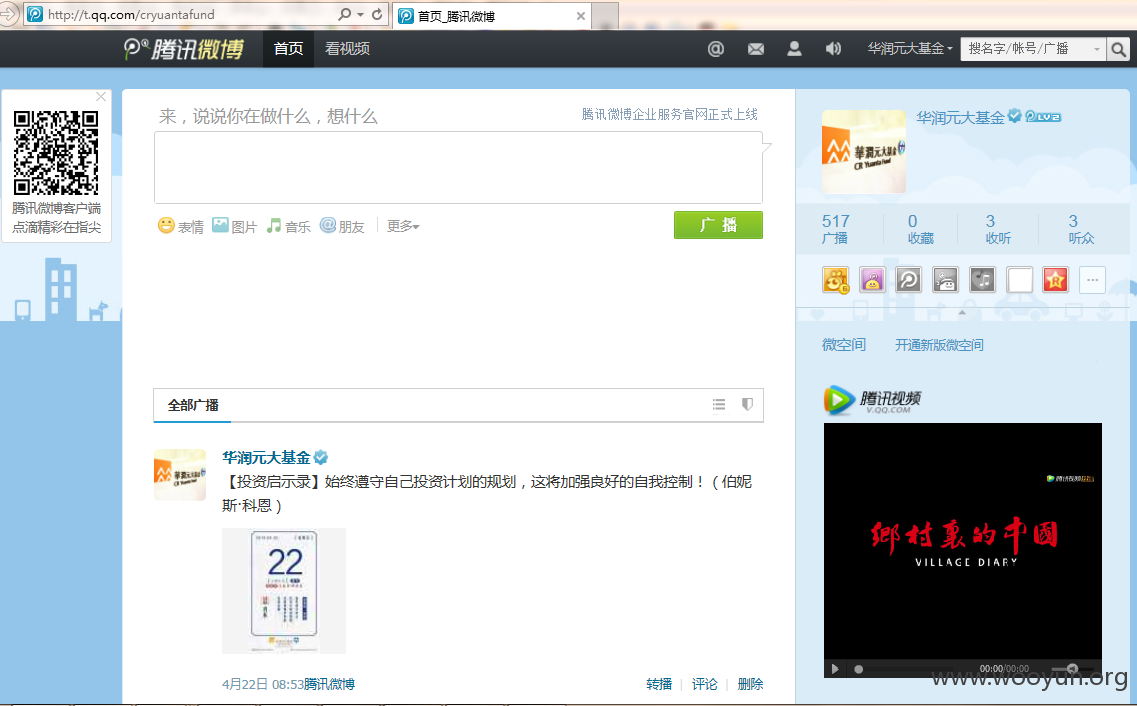Screen dimensions: 1137x706
Task: Open the followers person icon in header
Action: [x=794, y=49]
